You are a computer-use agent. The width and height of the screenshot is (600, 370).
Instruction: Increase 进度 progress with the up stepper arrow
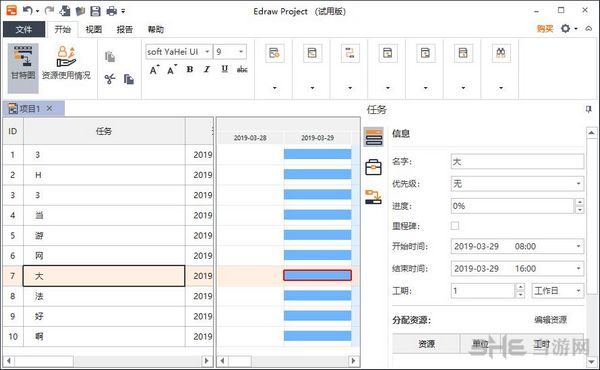click(579, 202)
